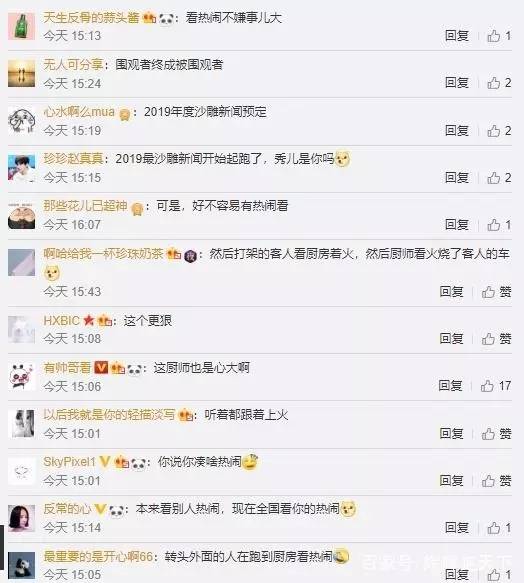
Task: Click the panda badge beside 反常的心
Action: coord(117,510)
